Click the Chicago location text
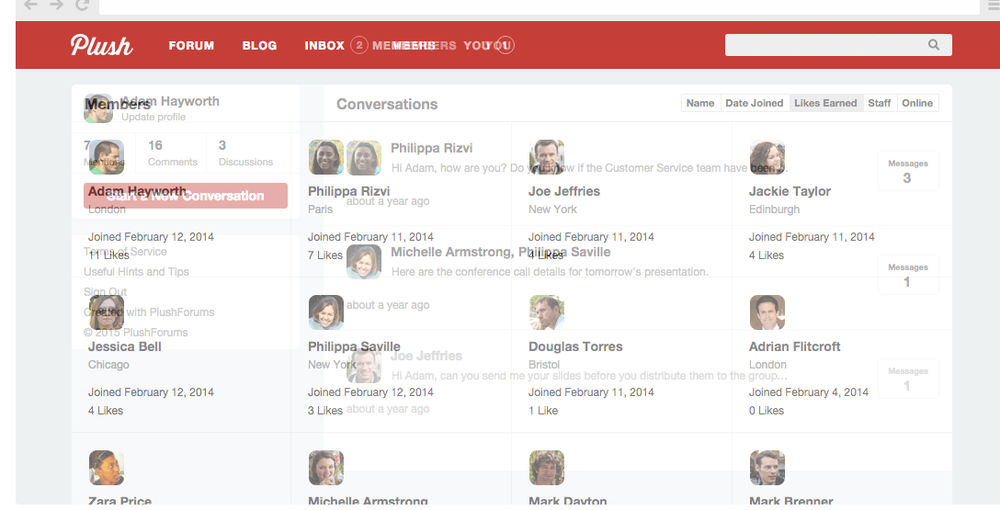1000x510 pixels. (108, 365)
